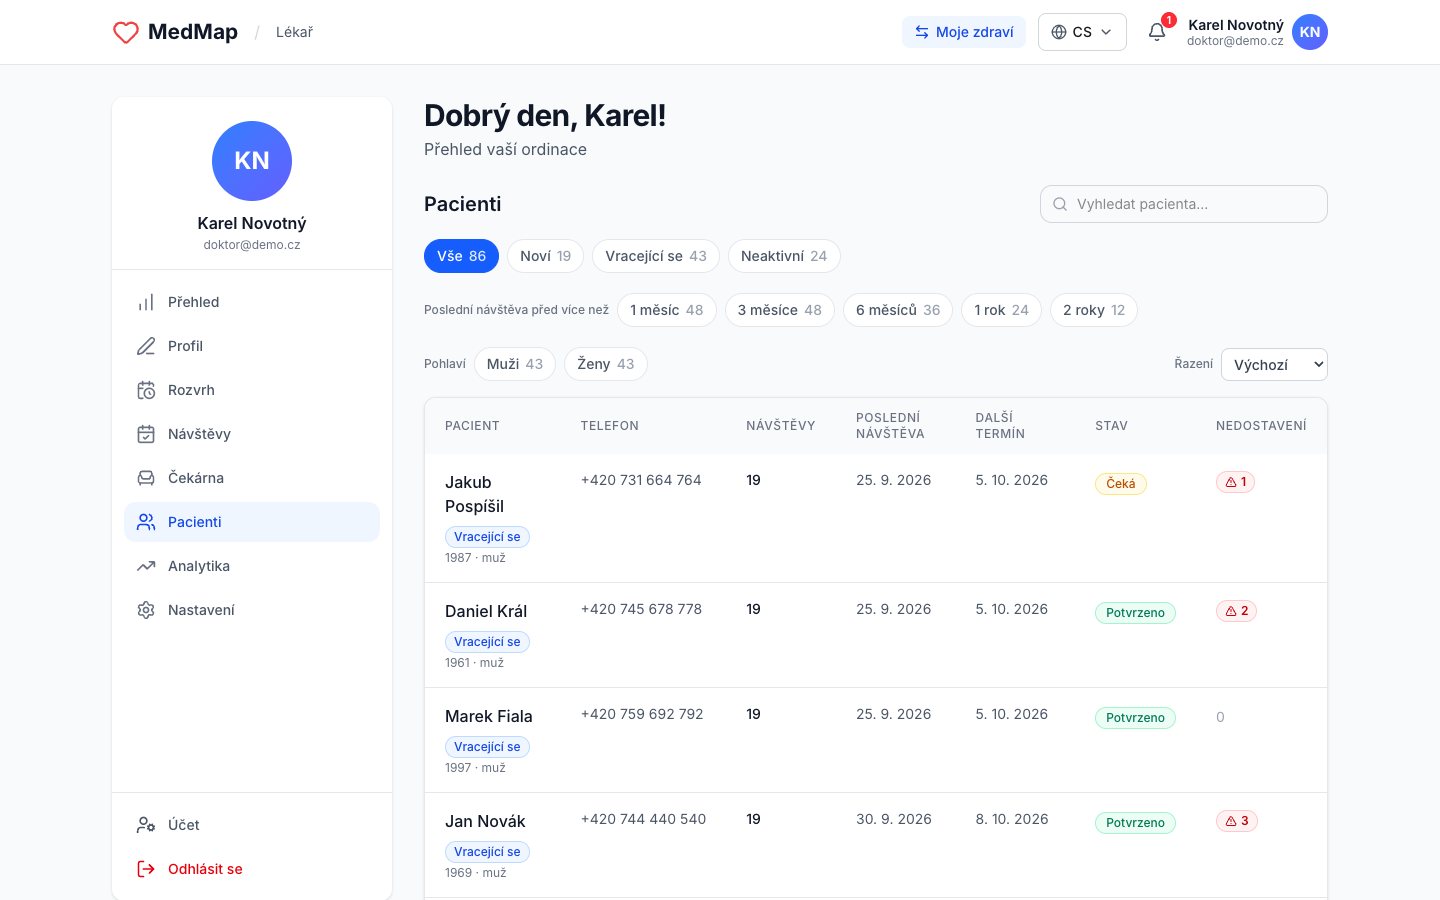
Task: Open Analytika in the sidebar menu
Action: [252, 566]
